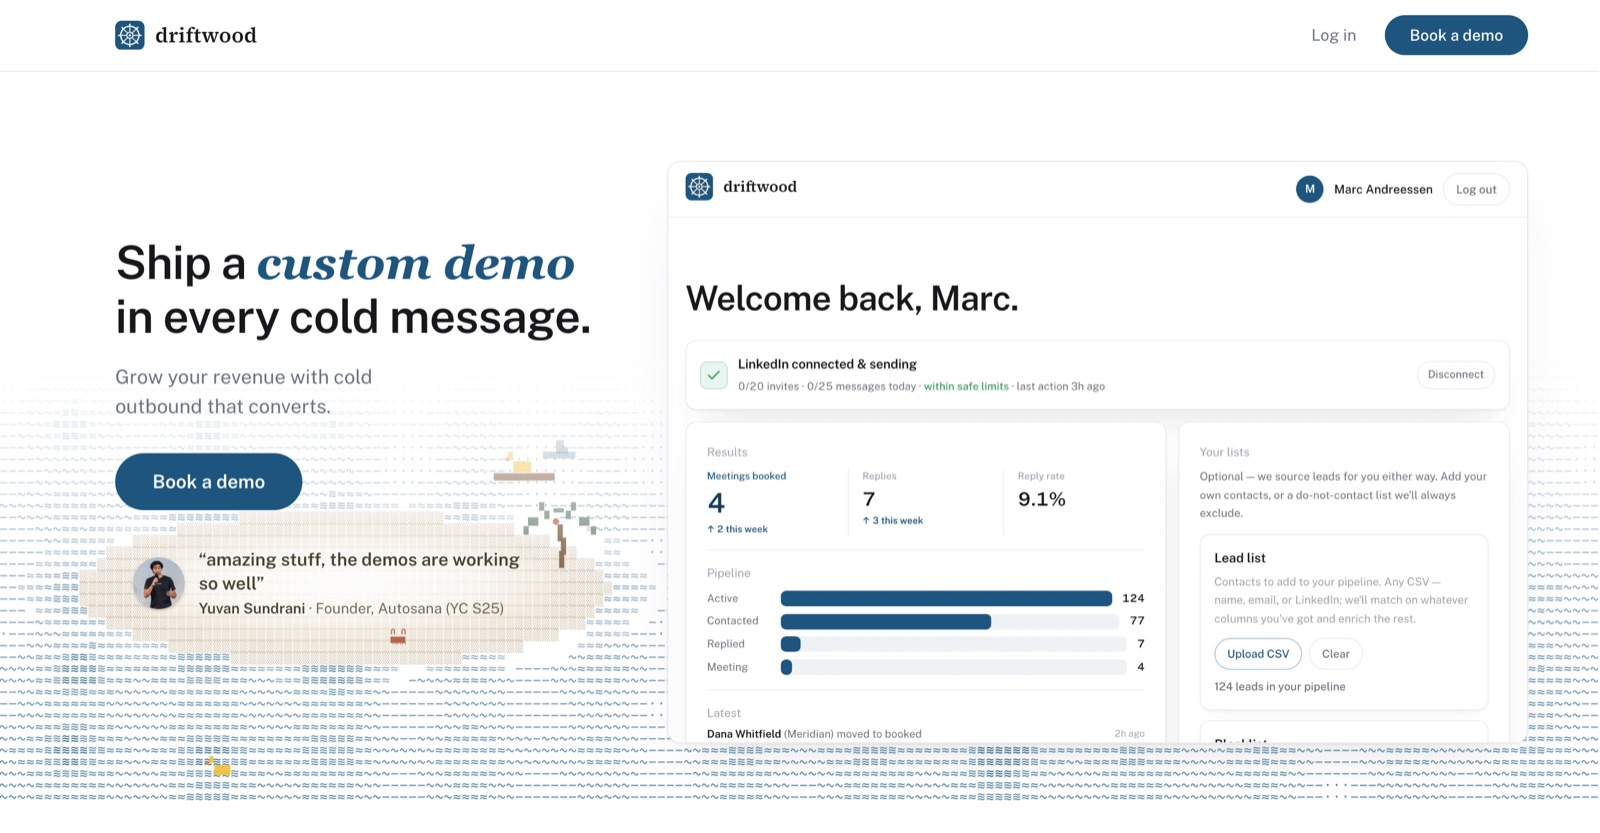Click the 'Welcome back, Marc.' heading

852,299
